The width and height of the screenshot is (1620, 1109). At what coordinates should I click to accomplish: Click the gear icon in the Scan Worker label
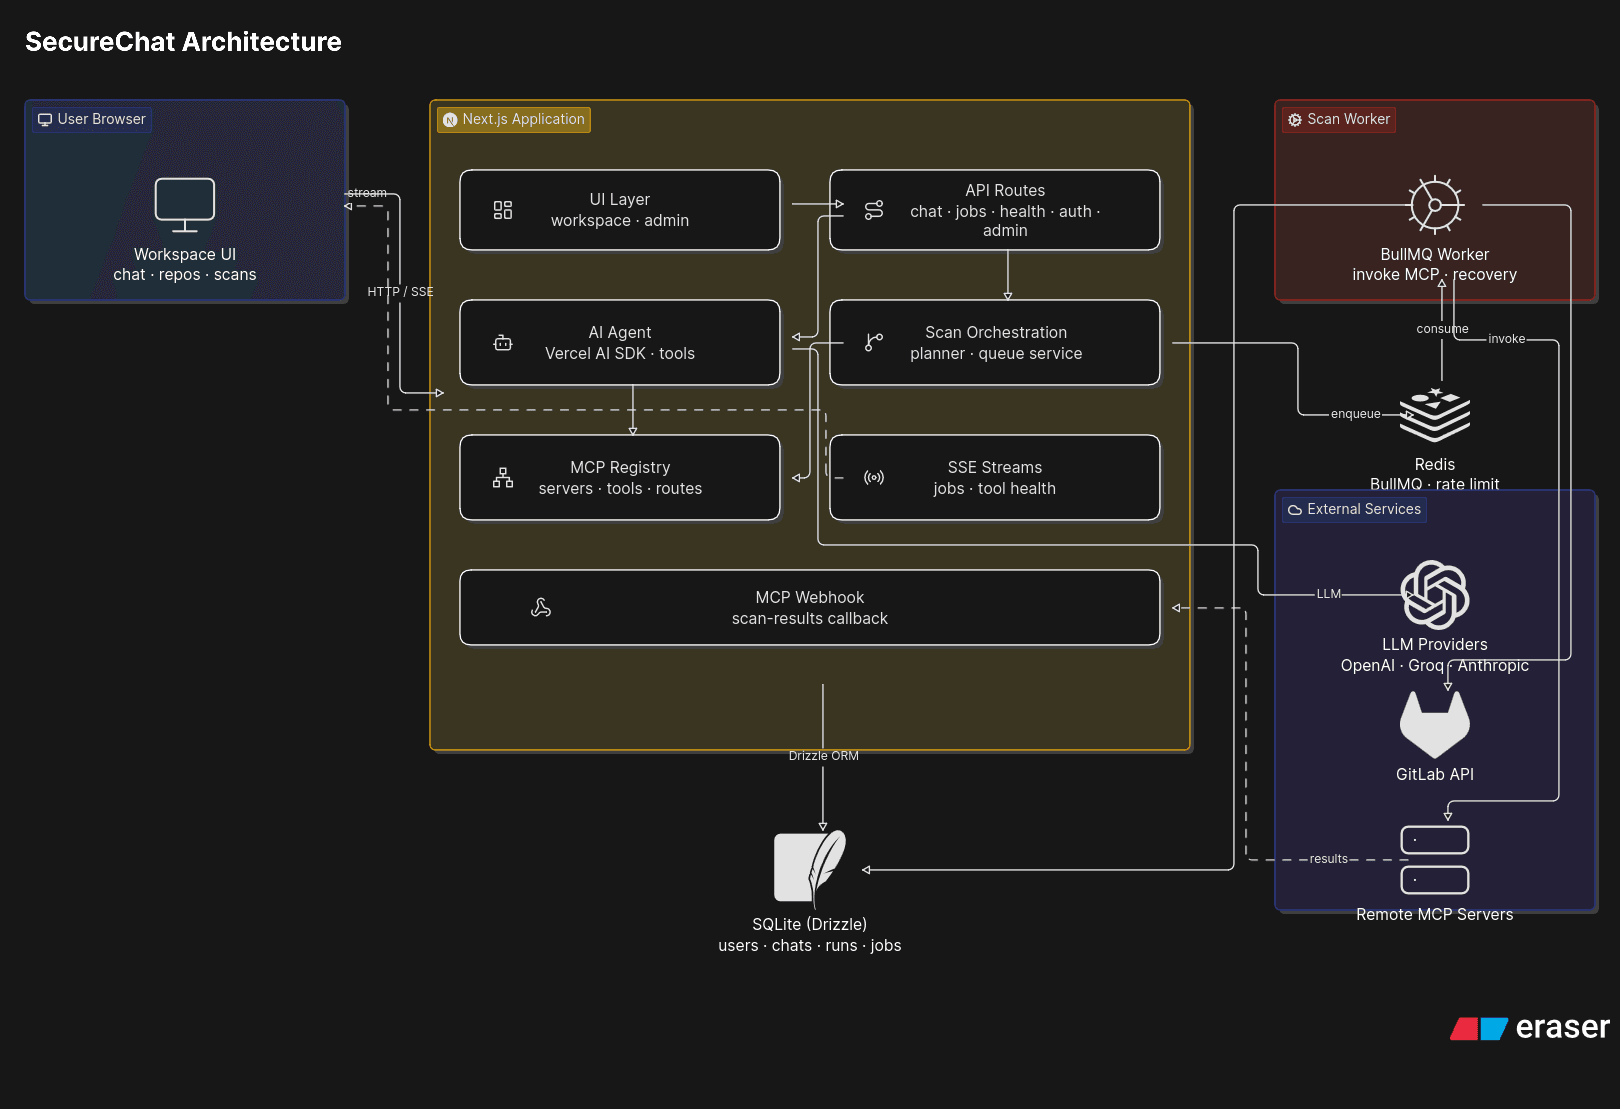(x=1295, y=120)
